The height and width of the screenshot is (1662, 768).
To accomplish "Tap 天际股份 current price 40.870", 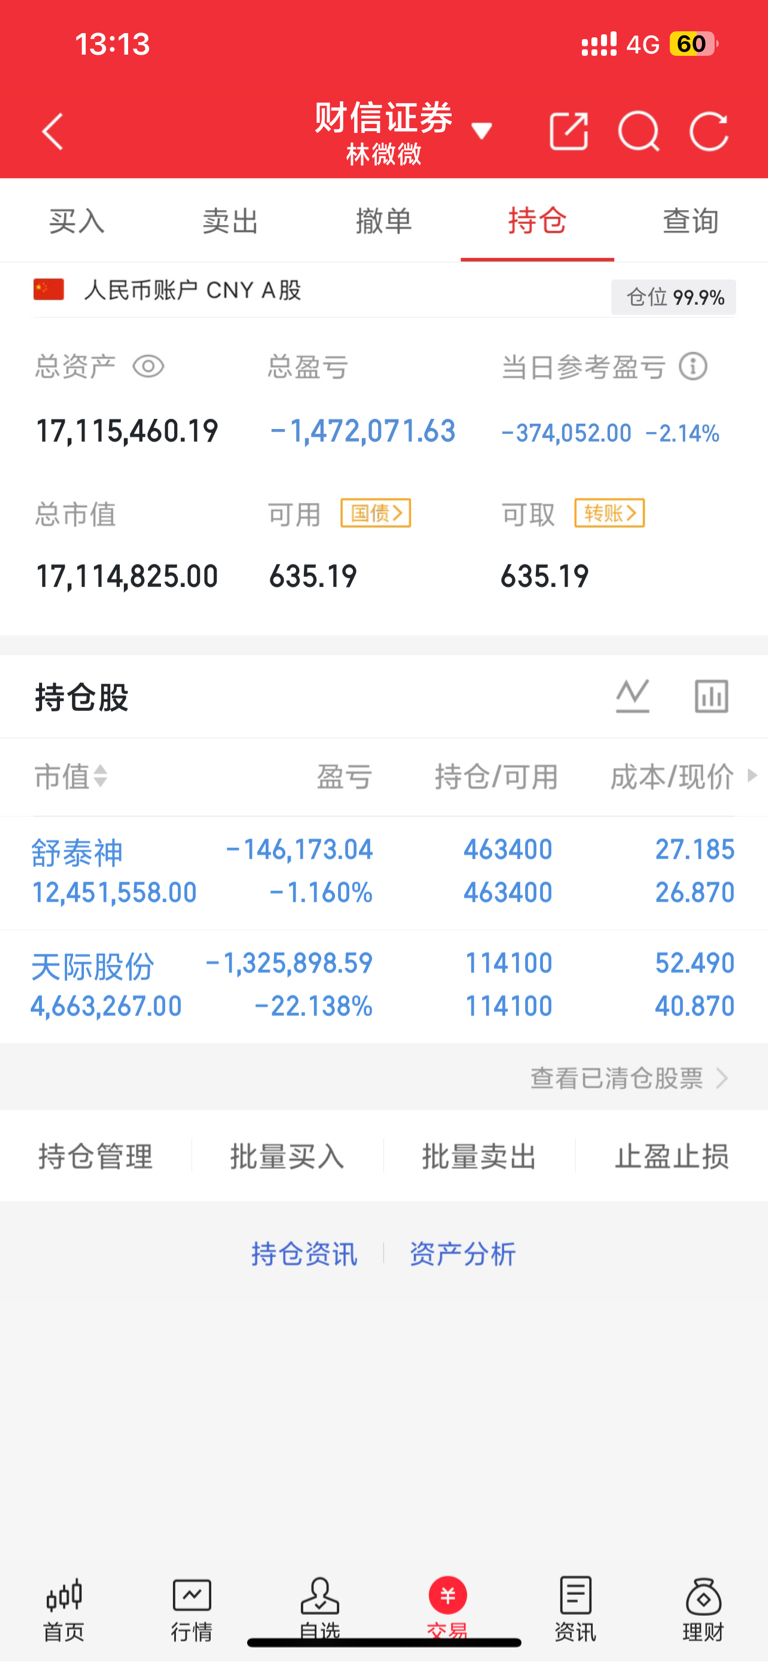I will (x=695, y=1006).
